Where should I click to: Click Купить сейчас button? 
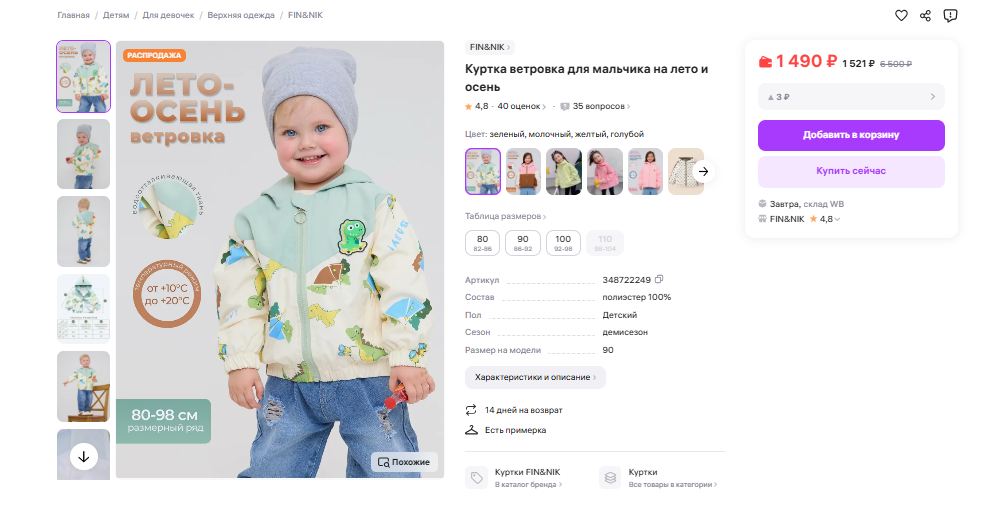[x=851, y=171]
